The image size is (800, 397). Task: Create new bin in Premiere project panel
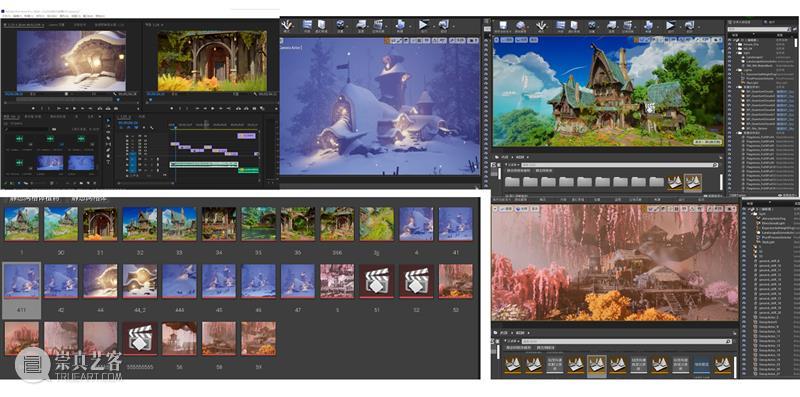tap(81, 183)
